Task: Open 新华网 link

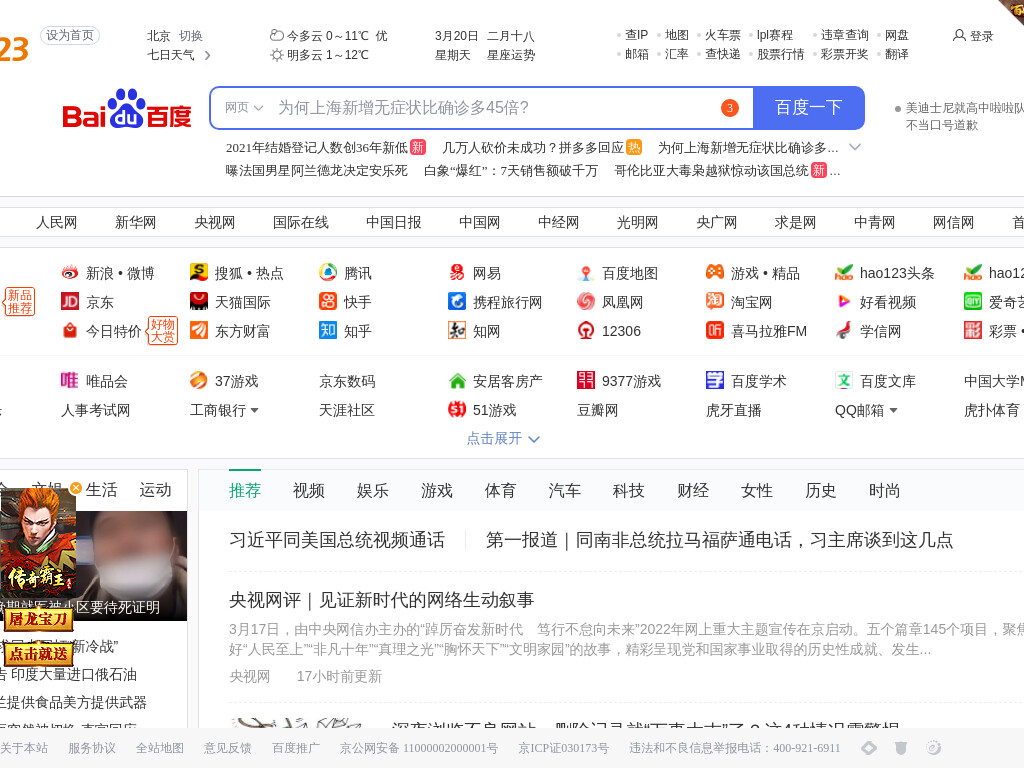Action: point(136,223)
